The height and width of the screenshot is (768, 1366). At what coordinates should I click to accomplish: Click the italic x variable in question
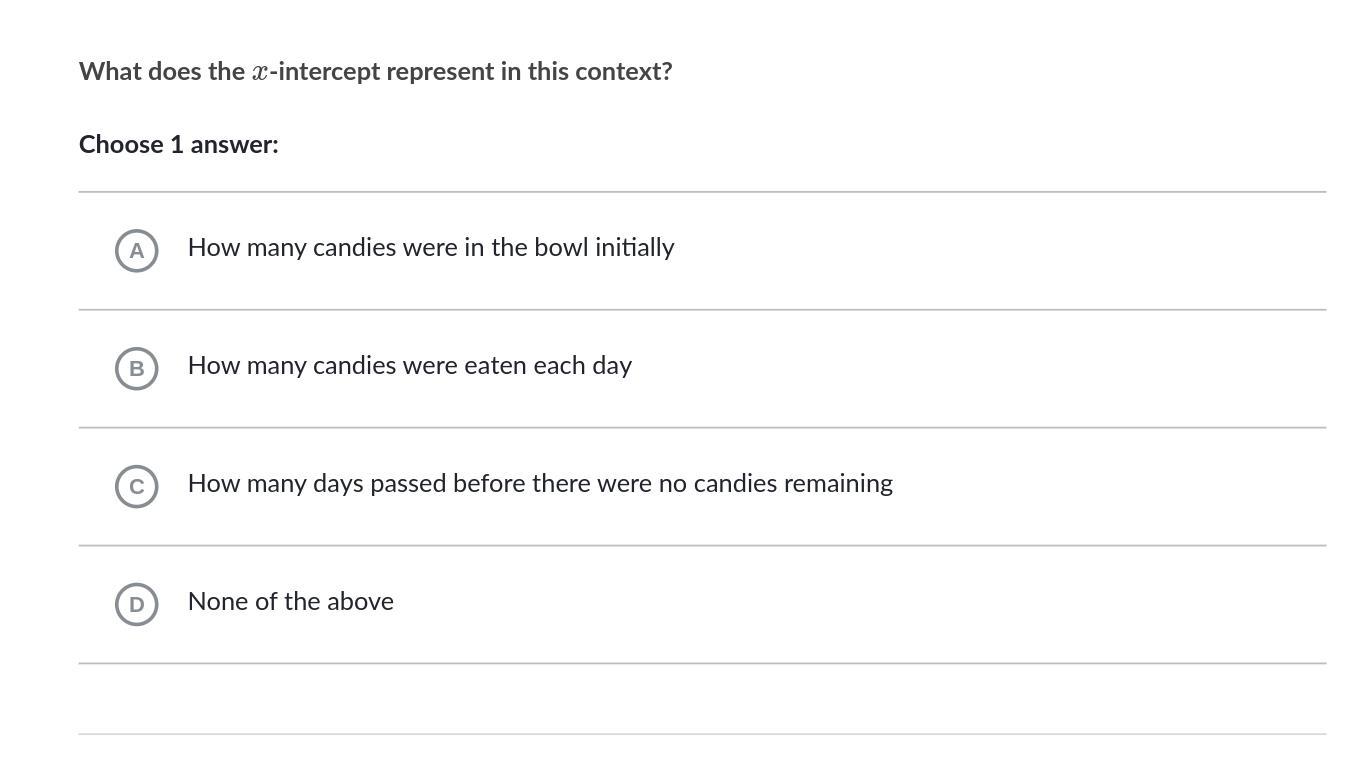click(x=260, y=72)
